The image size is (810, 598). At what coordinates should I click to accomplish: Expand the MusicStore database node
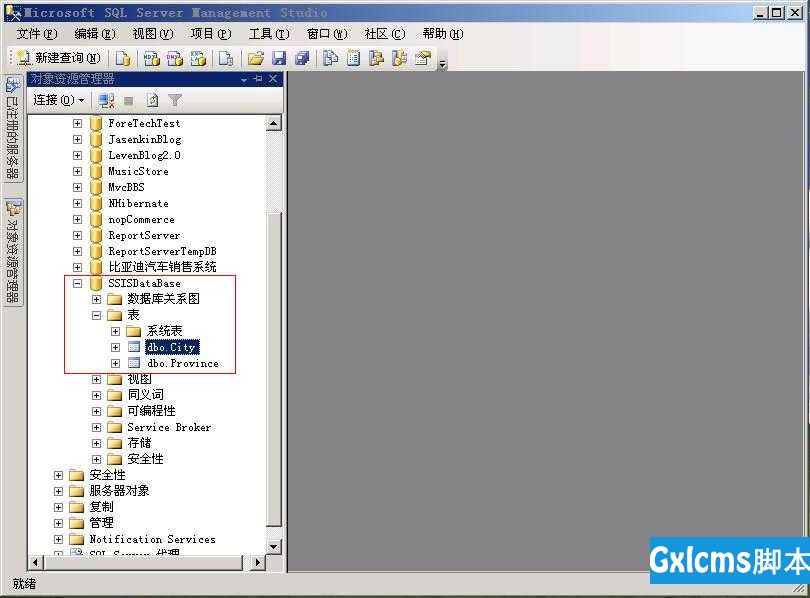(x=77, y=171)
